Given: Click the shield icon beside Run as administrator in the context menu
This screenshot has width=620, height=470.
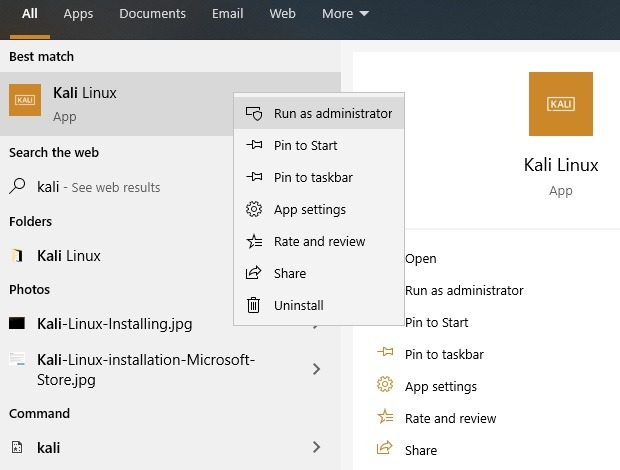Looking at the screenshot, I should pyautogui.click(x=254, y=113).
